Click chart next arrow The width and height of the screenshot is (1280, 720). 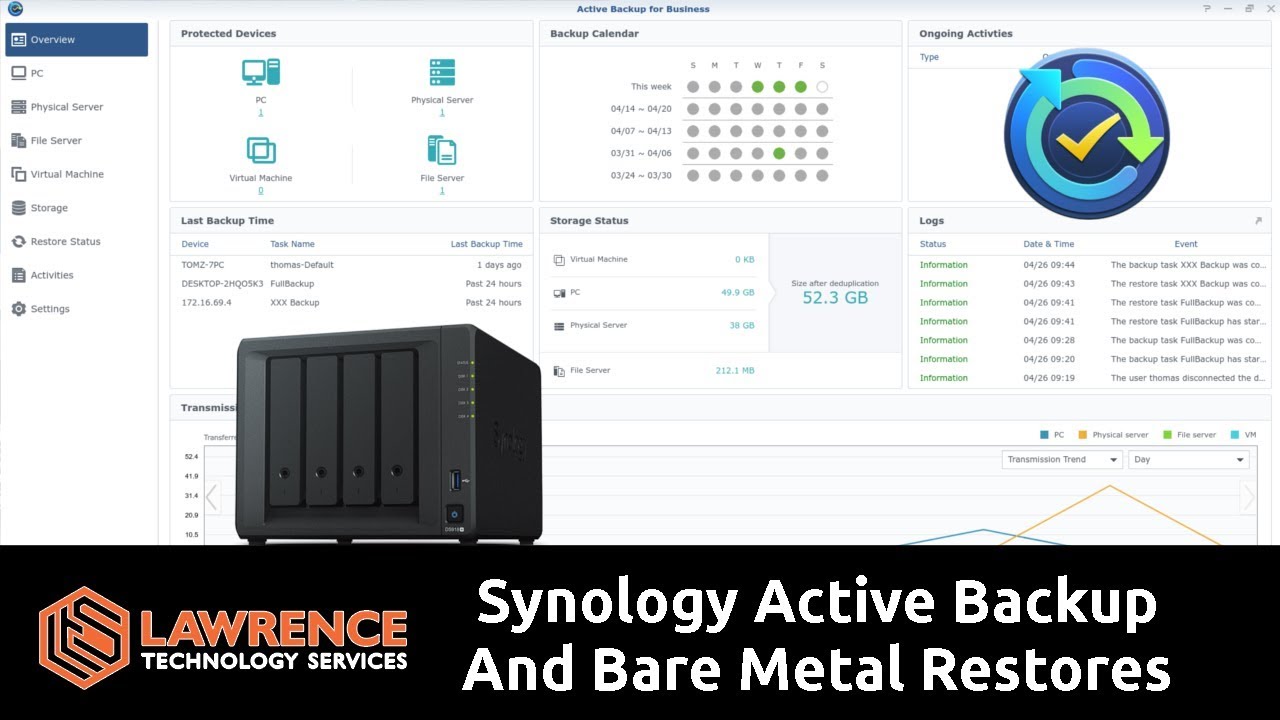pos(1247,497)
